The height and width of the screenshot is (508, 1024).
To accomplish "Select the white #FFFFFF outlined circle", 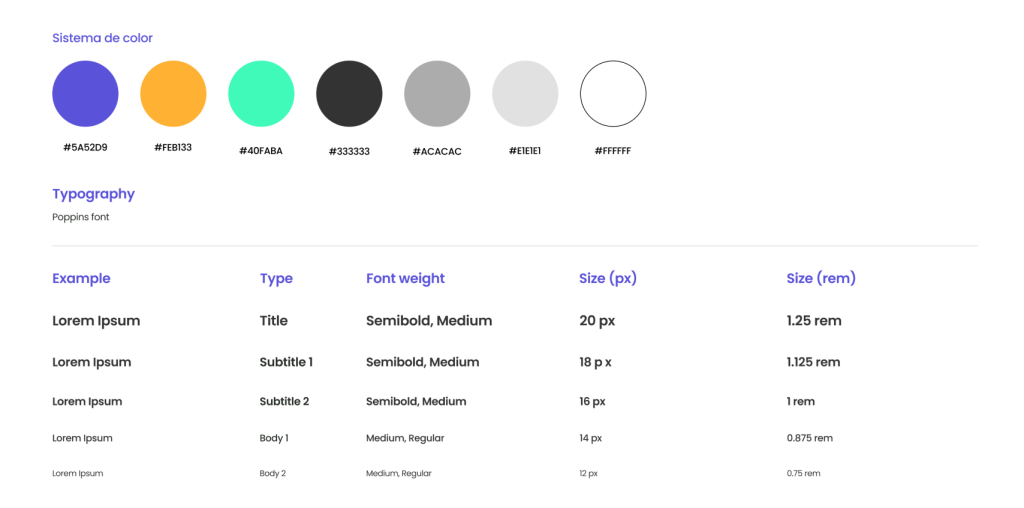I will [613, 93].
